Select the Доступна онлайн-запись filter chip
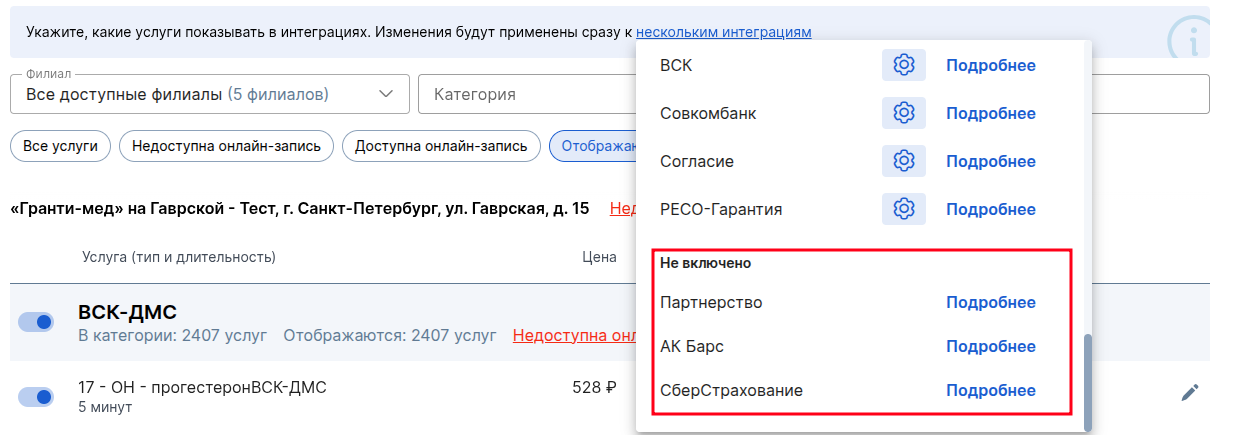This screenshot has height=435, width=1247. [441, 146]
